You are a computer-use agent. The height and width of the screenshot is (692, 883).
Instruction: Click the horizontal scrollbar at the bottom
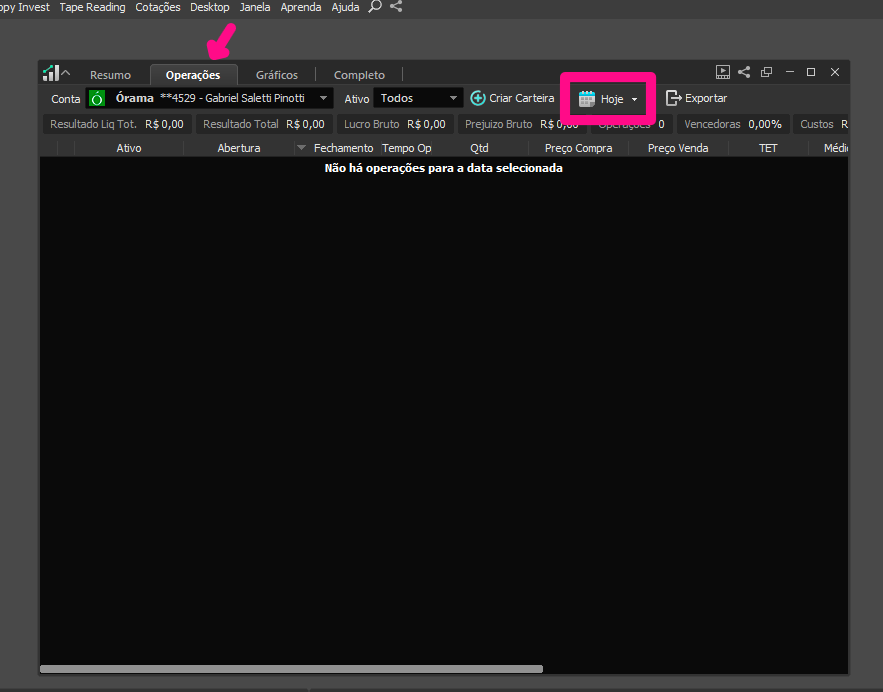(291, 669)
